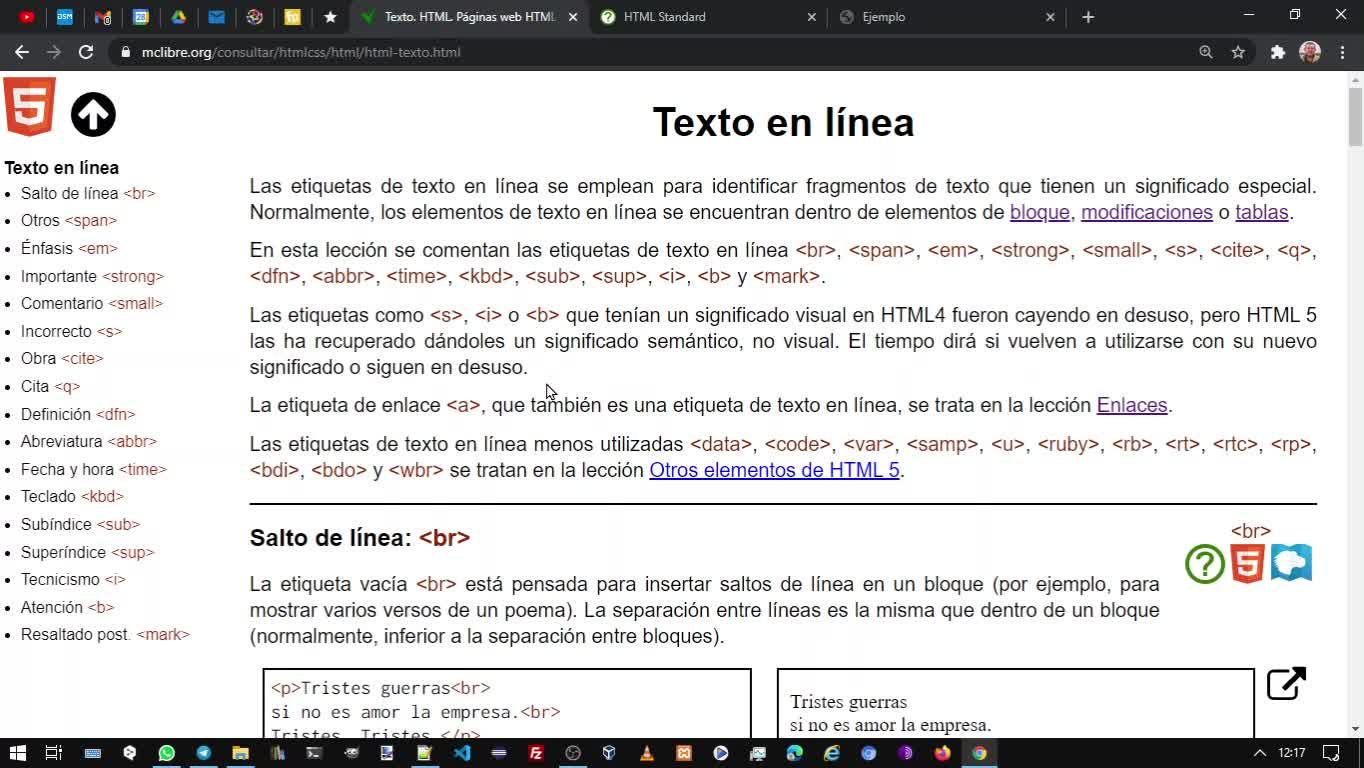
Task: Select the Texto. HTML. Páginas web tab
Action: click(470, 17)
